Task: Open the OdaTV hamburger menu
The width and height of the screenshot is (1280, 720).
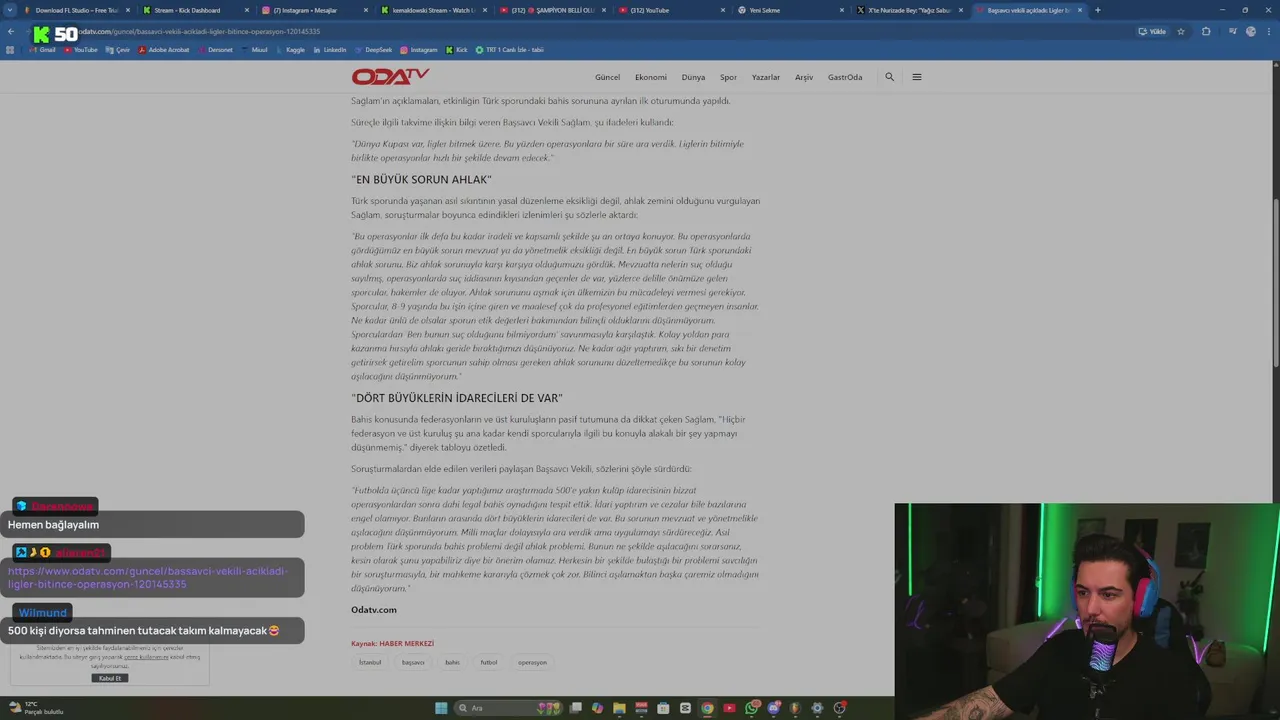Action: (x=917, y=77)
